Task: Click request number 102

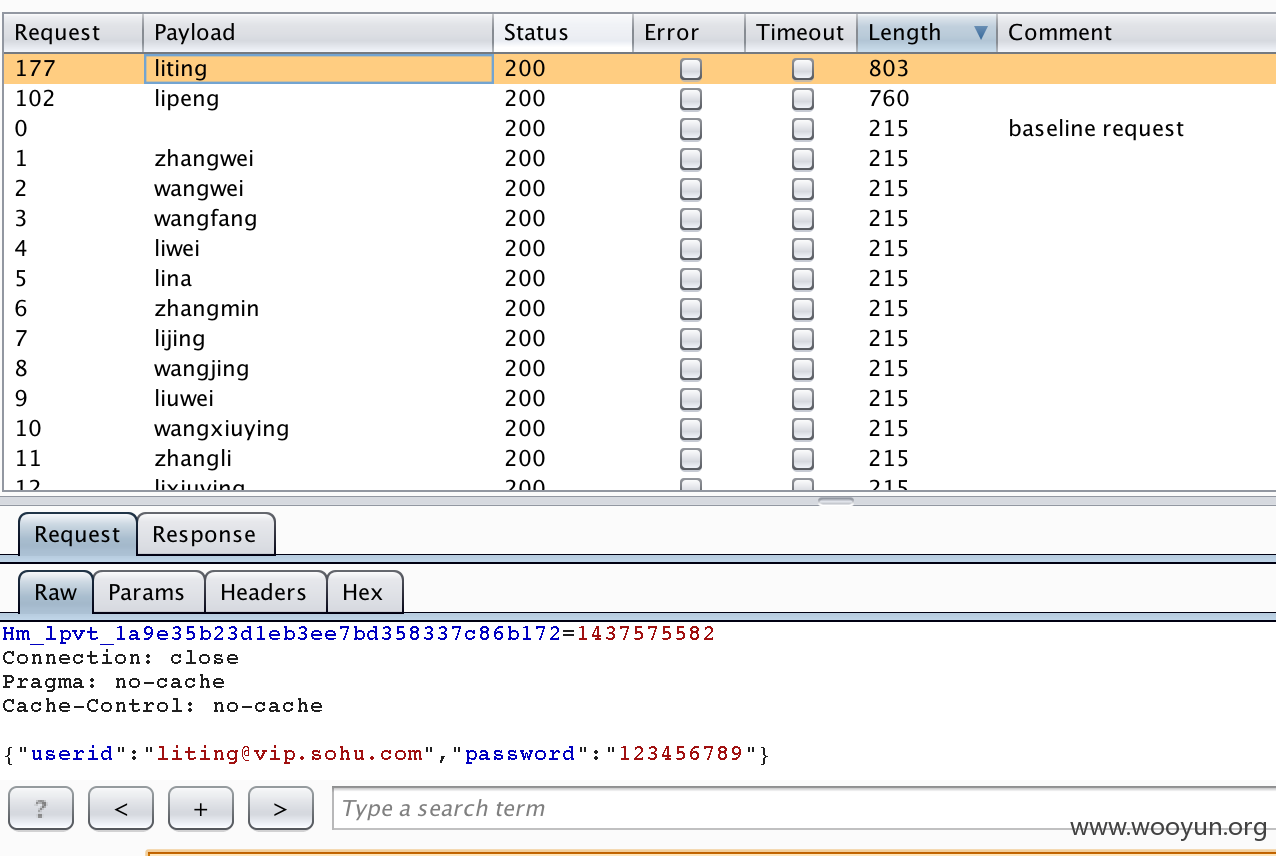Action: click(x=35, y=99)
